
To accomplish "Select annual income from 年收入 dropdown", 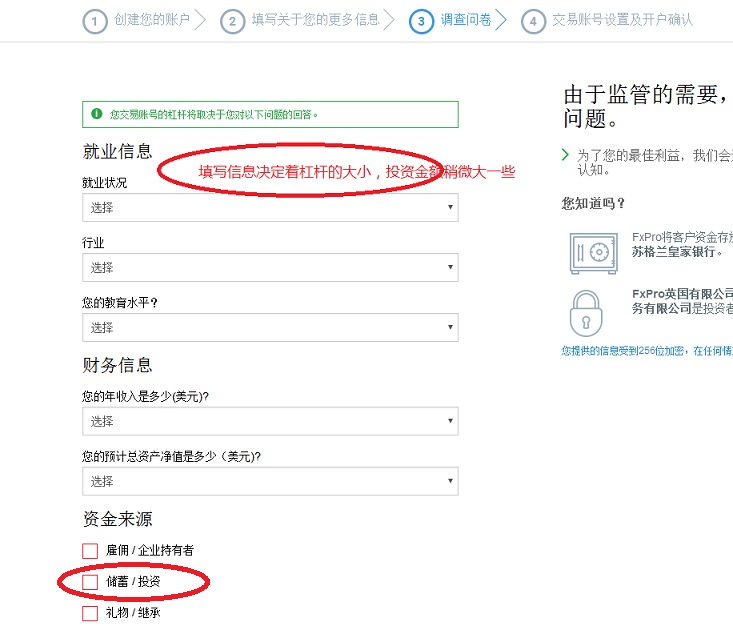I will coord(270,422).
